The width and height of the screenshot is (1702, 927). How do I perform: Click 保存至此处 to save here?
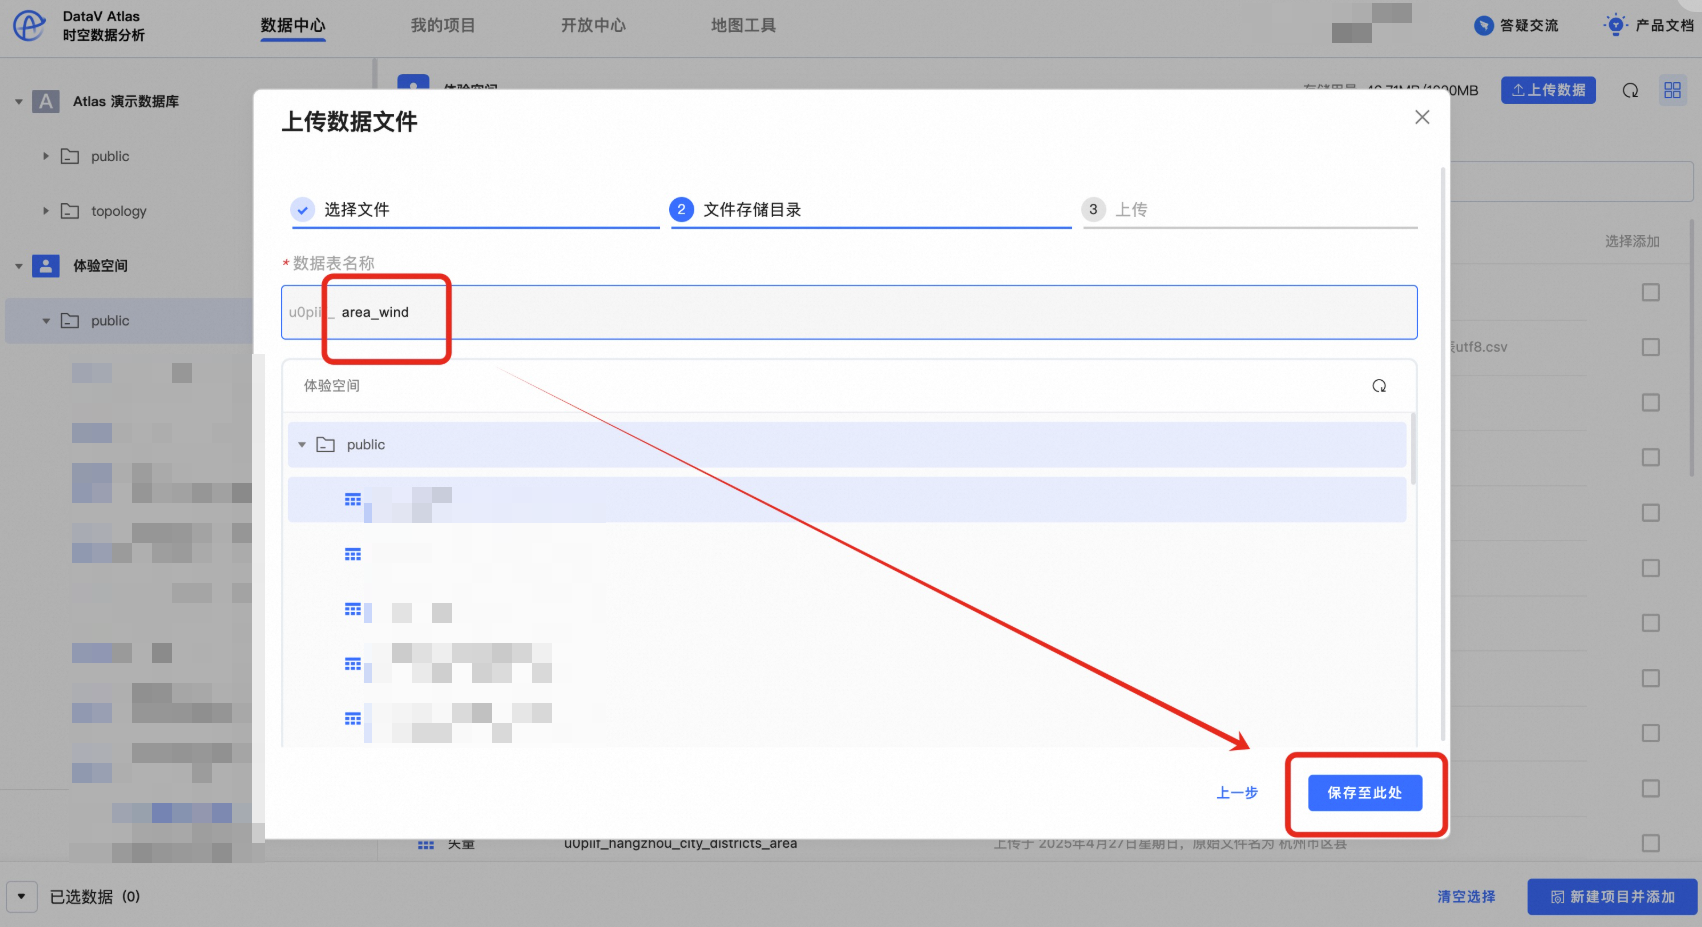pyautogui.click(x=1365, y=793)
